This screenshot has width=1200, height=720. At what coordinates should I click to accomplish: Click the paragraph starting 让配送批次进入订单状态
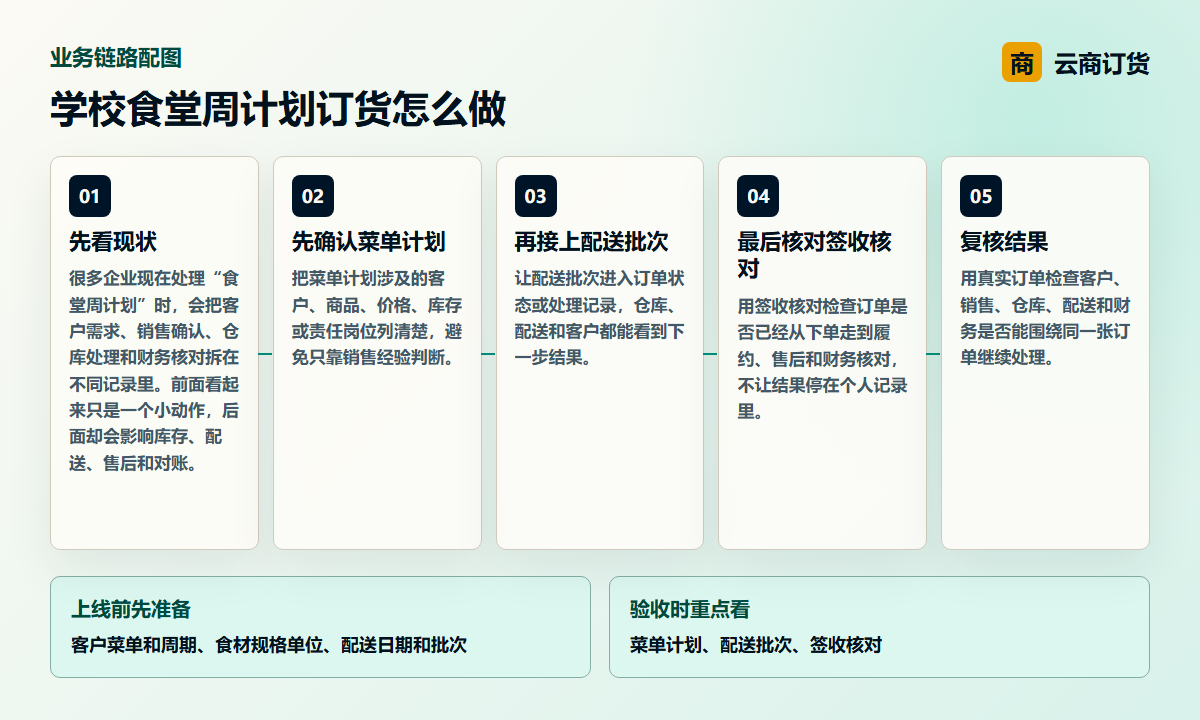pos(600,318)
